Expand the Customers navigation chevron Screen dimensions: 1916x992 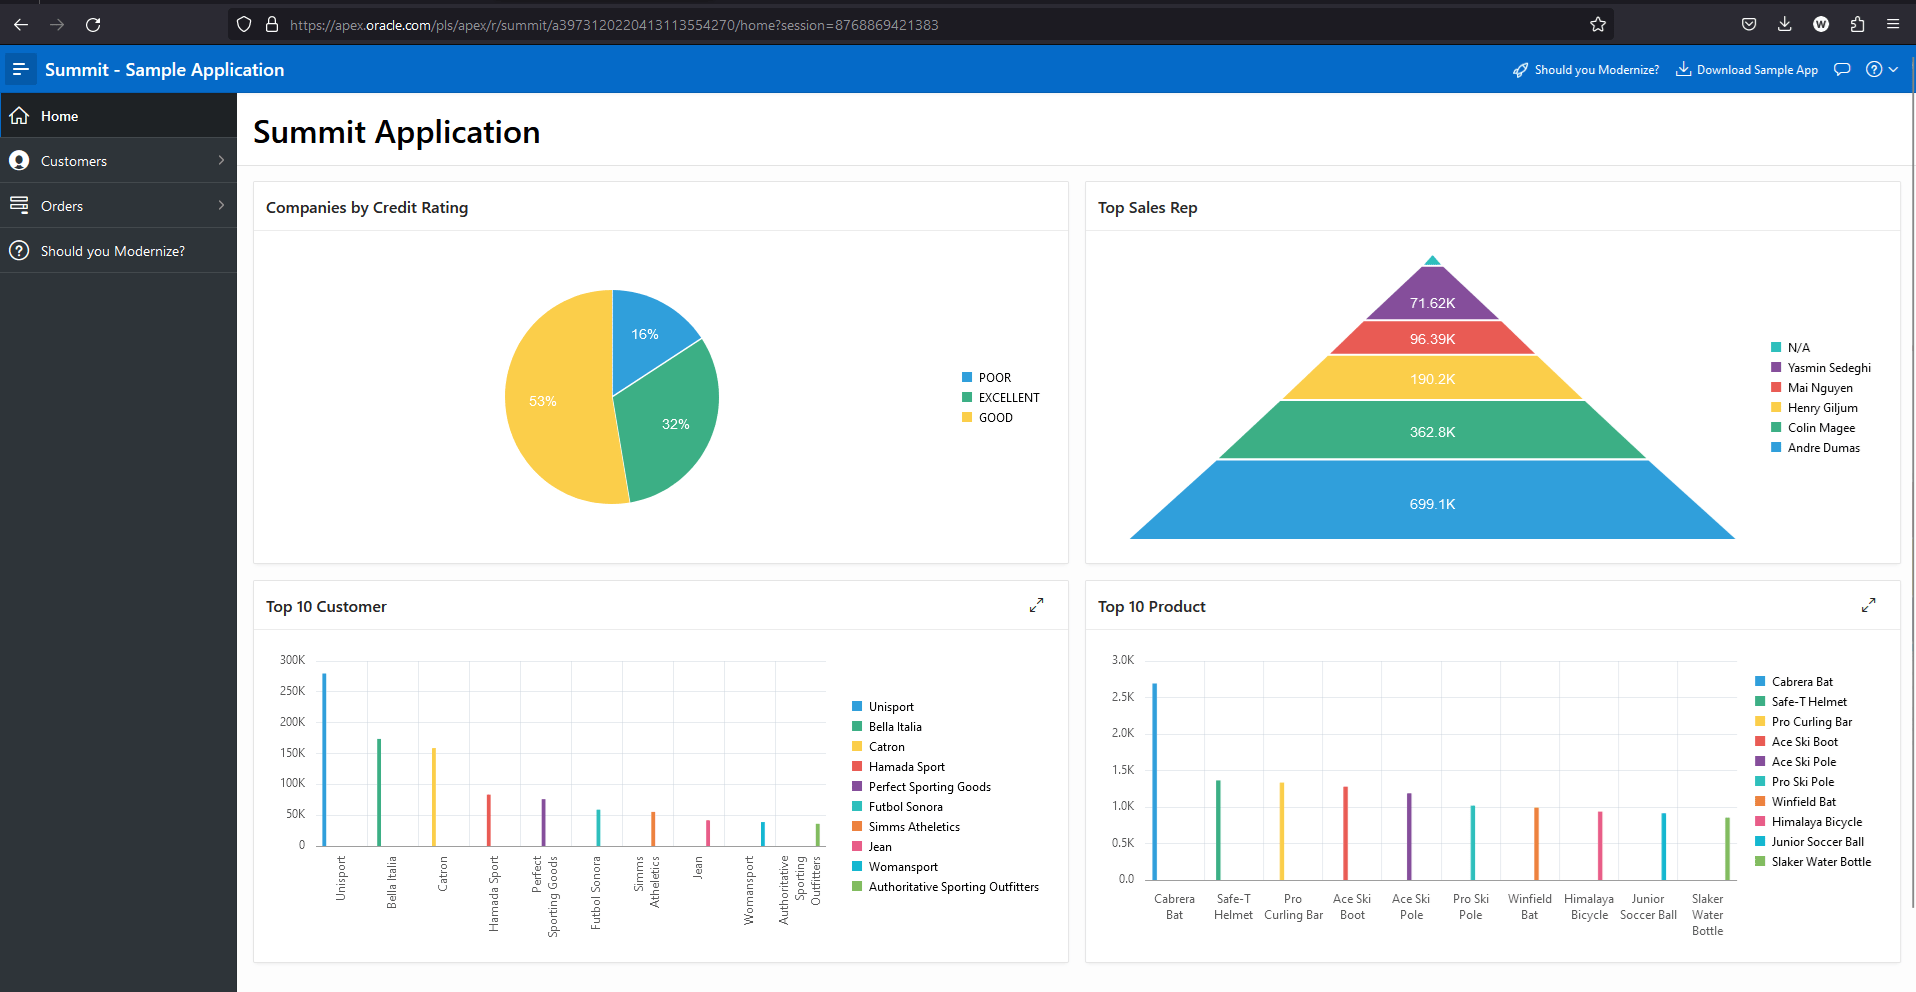click(221, 160)
